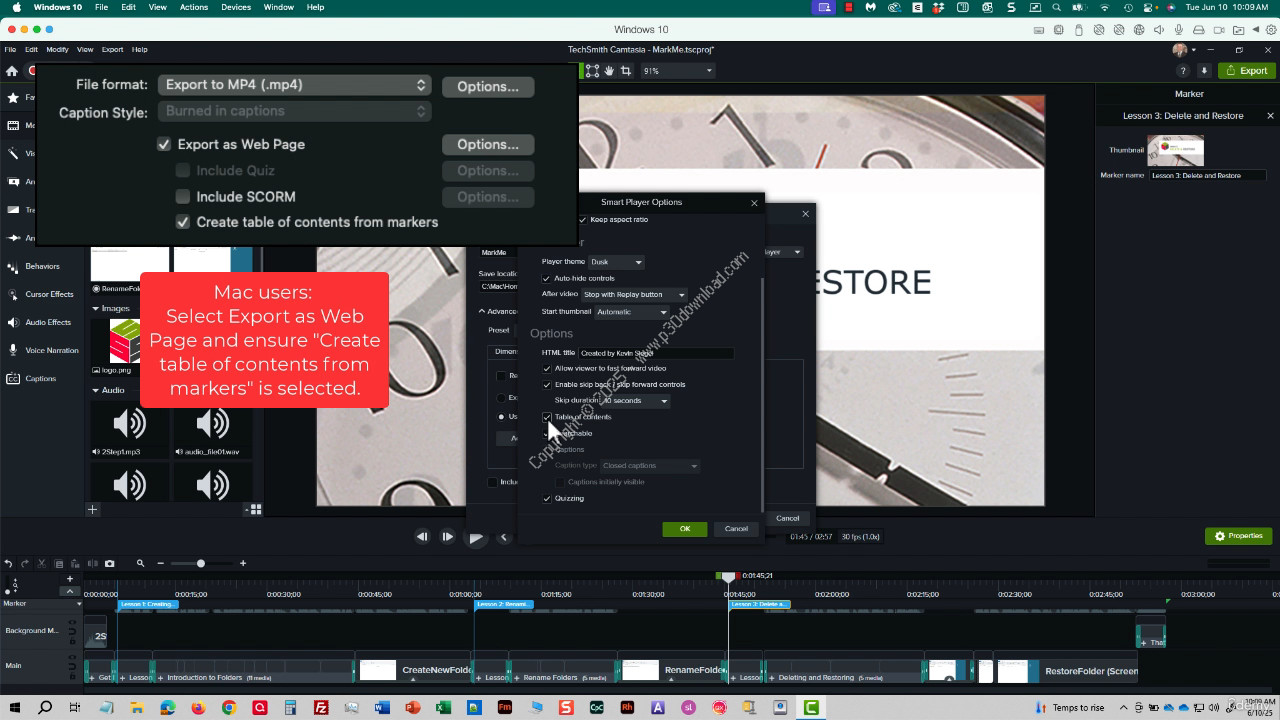Click the Split icon above timeline

[91, 564]
